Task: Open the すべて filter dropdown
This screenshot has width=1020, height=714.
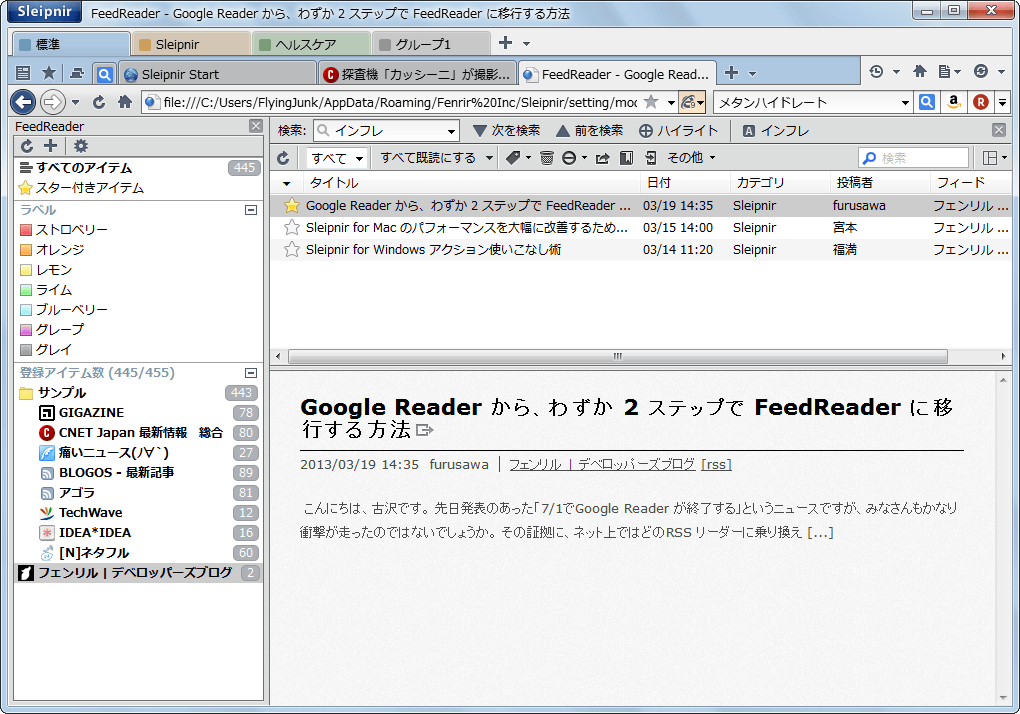Action: click(336, 158)
